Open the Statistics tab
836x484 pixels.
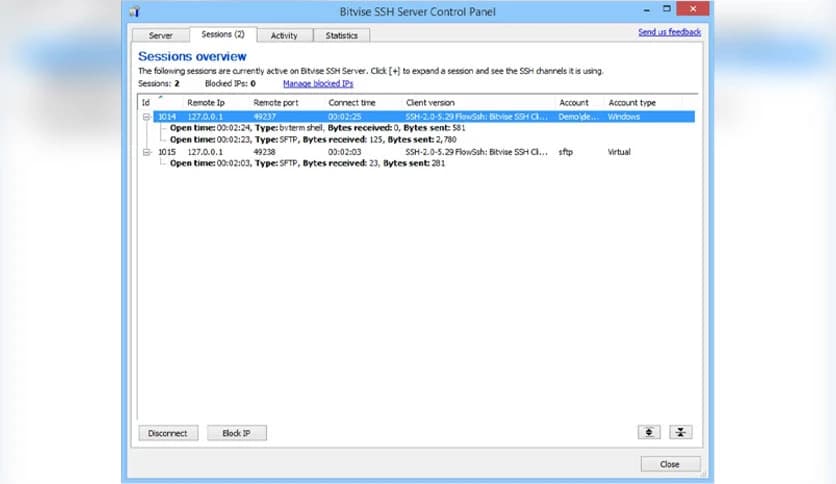(x=342, y=35)
